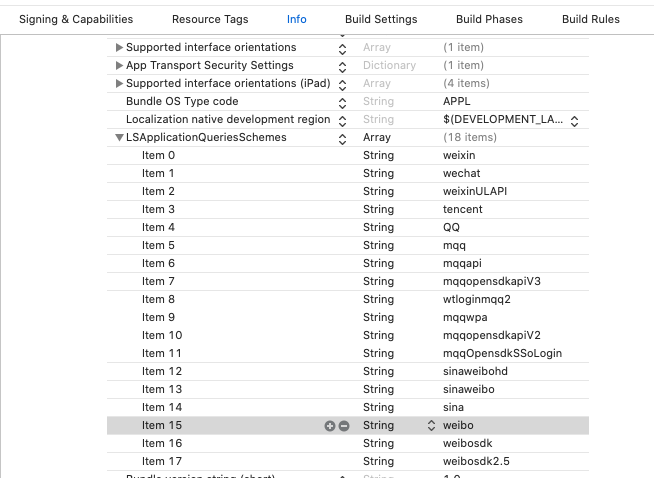This screenshot has width=654, height=478.
Task: Switch to Build Rules tab
Action: [591, 19]
